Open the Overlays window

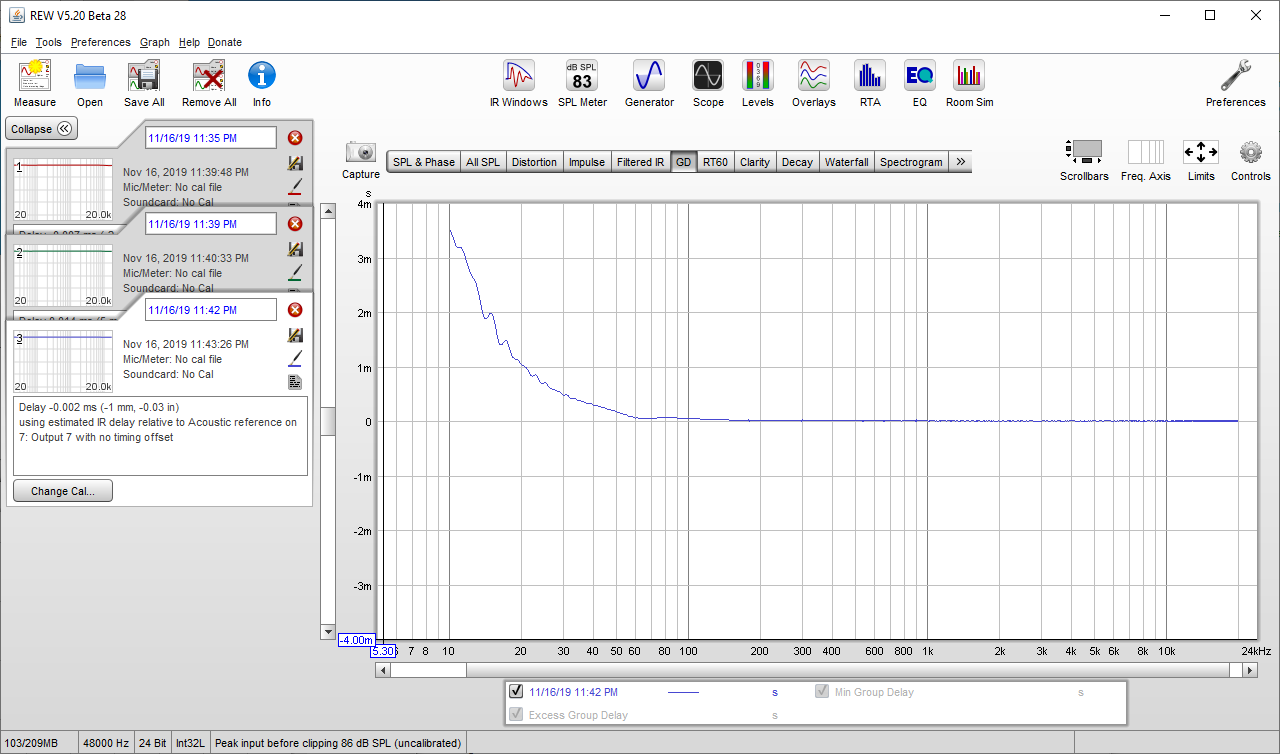(813, 84)
